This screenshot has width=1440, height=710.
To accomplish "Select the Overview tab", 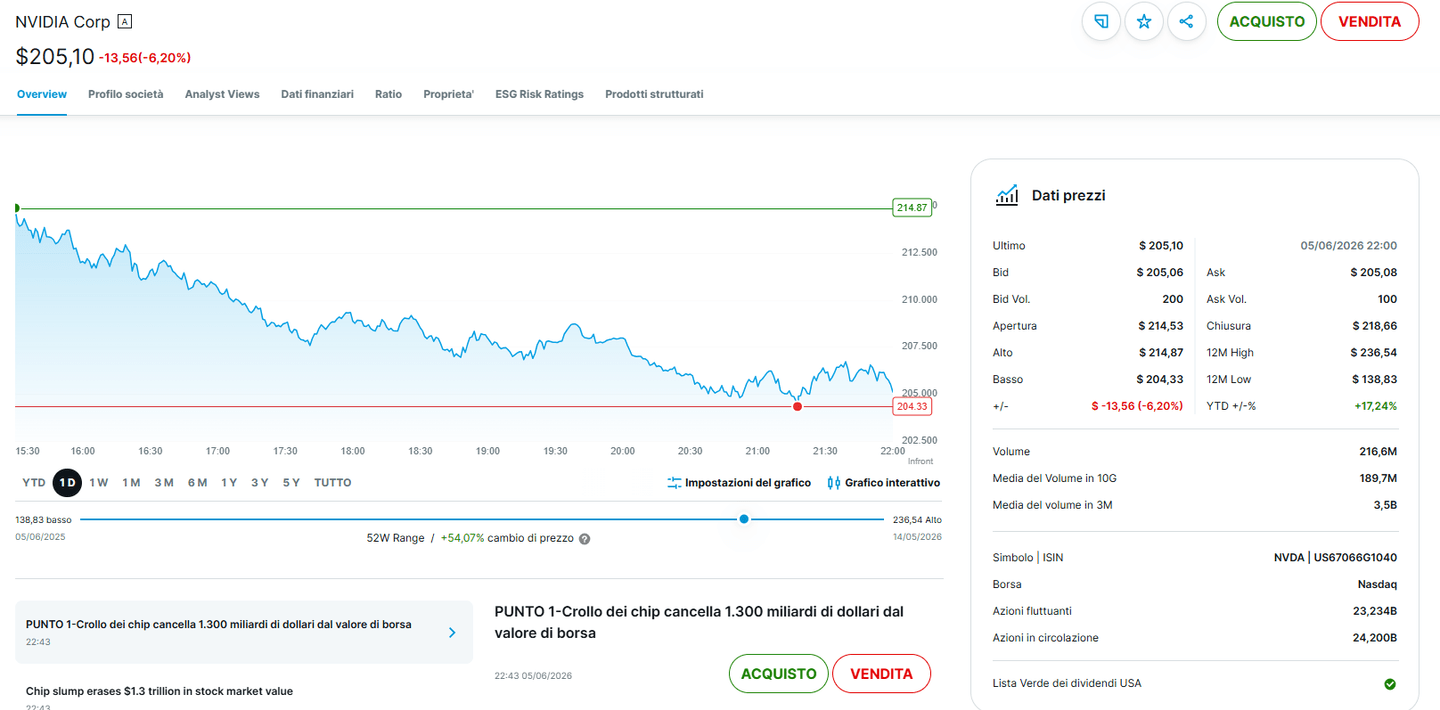I will pyautogui.click(x=42, y=94).
